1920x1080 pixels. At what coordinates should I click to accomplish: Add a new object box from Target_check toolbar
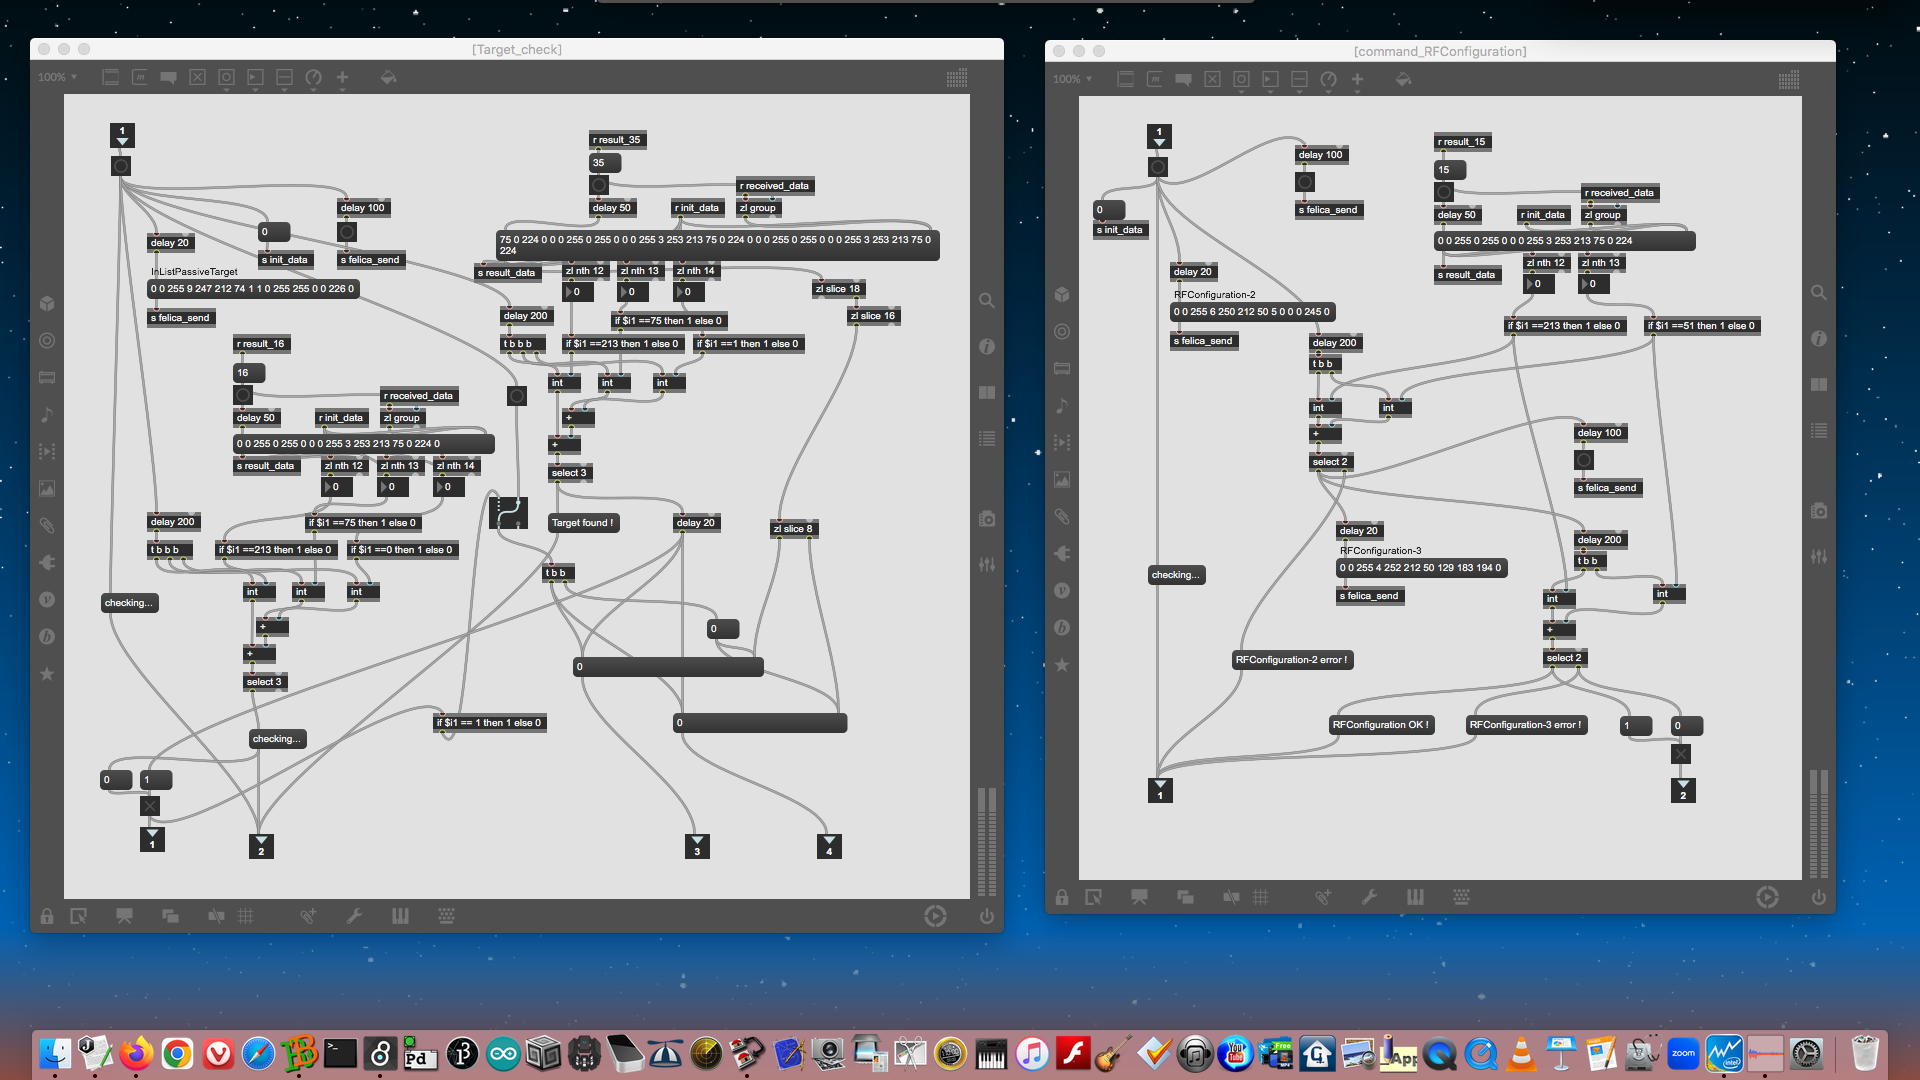tap(111, 77)
